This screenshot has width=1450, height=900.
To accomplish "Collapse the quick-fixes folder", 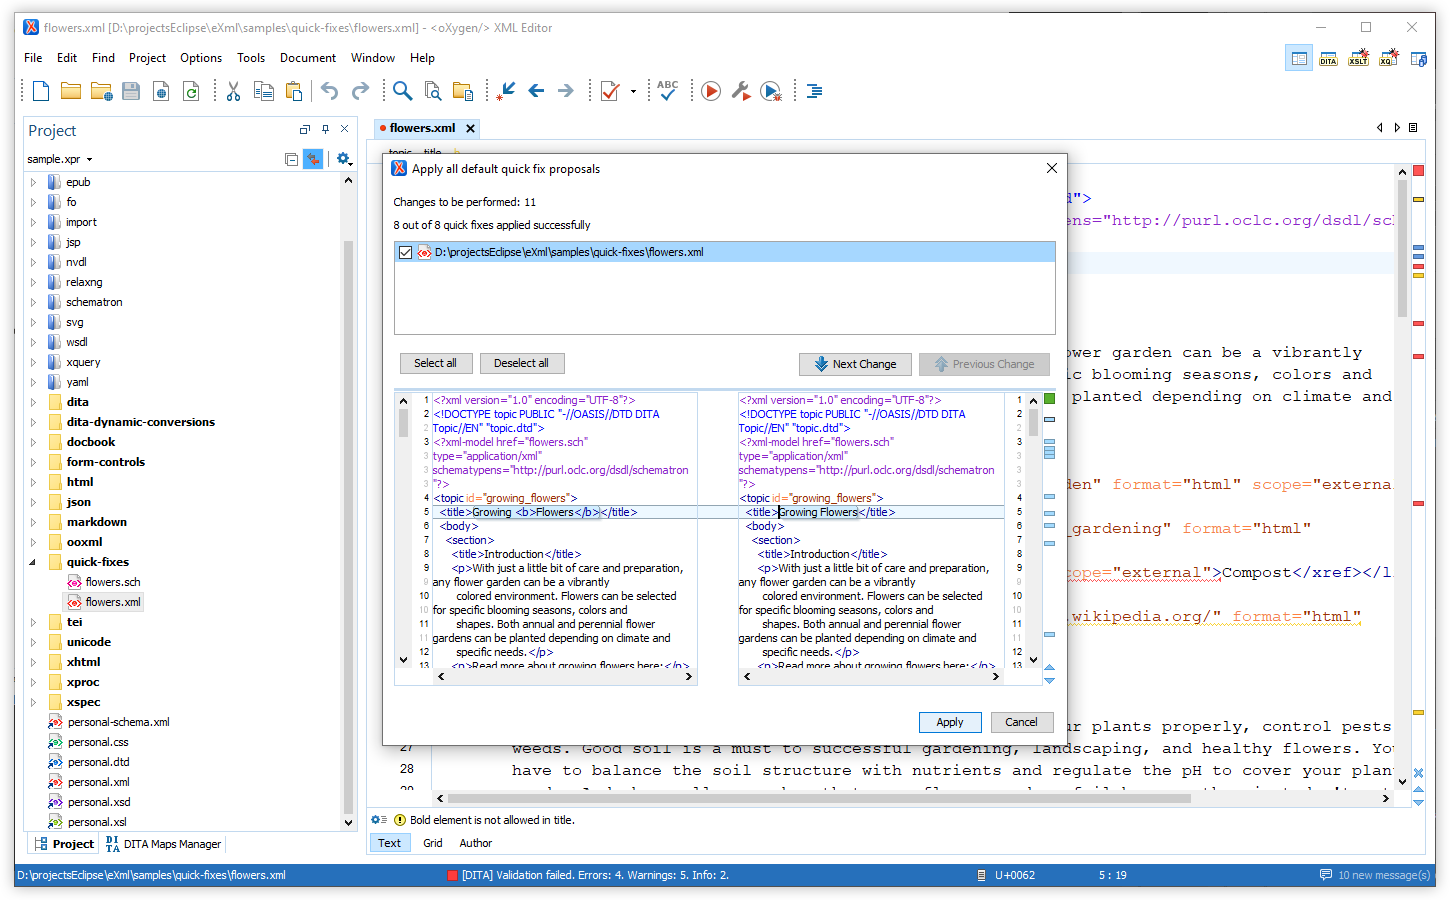I will pos(33,562).
